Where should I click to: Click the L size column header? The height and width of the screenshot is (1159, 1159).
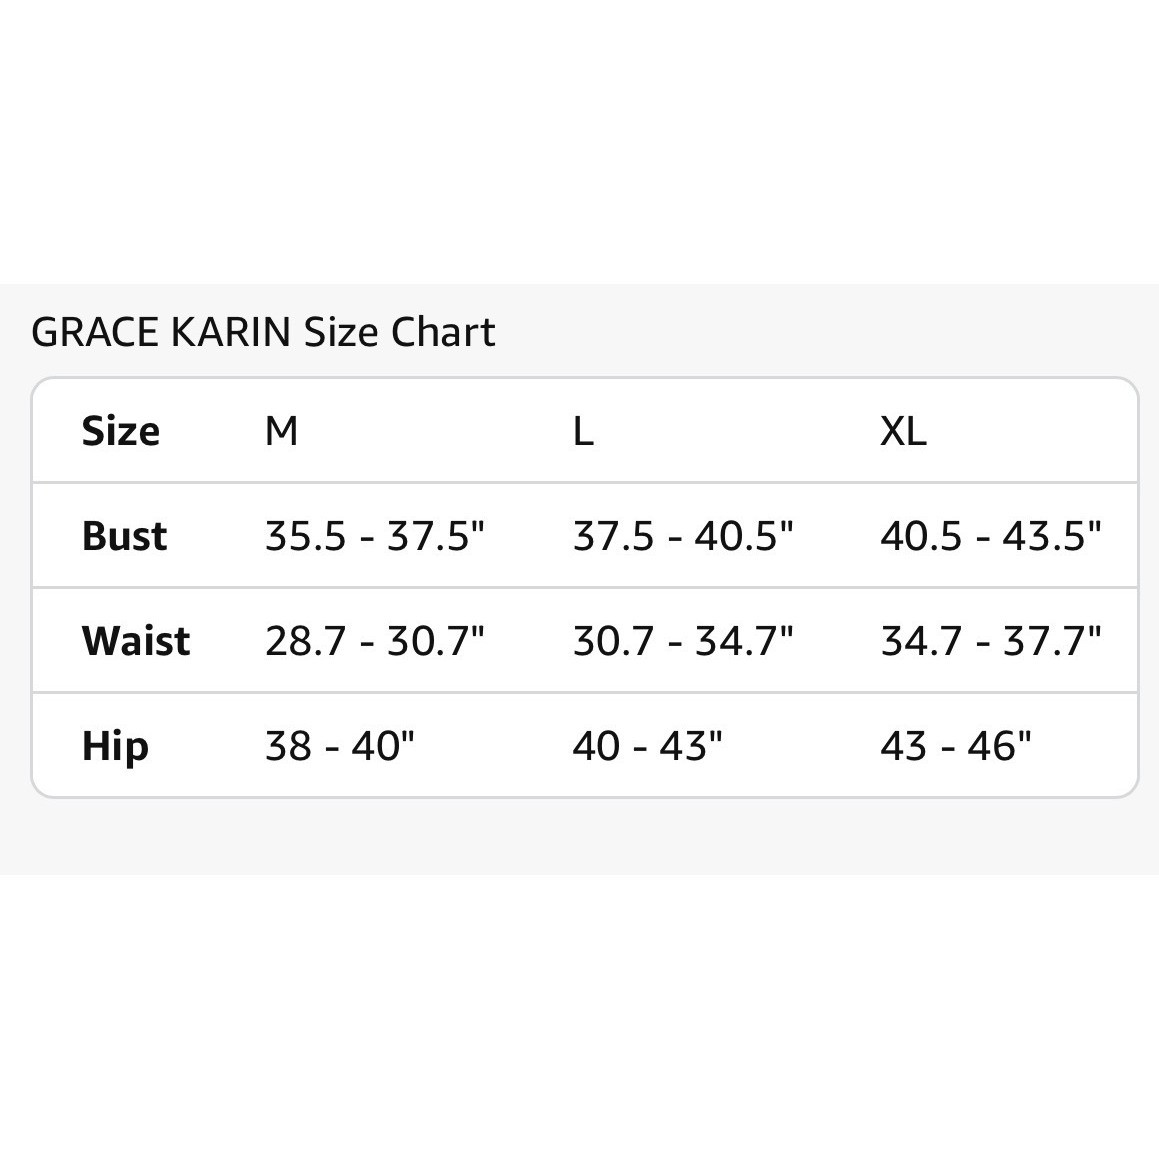point(583,431)
